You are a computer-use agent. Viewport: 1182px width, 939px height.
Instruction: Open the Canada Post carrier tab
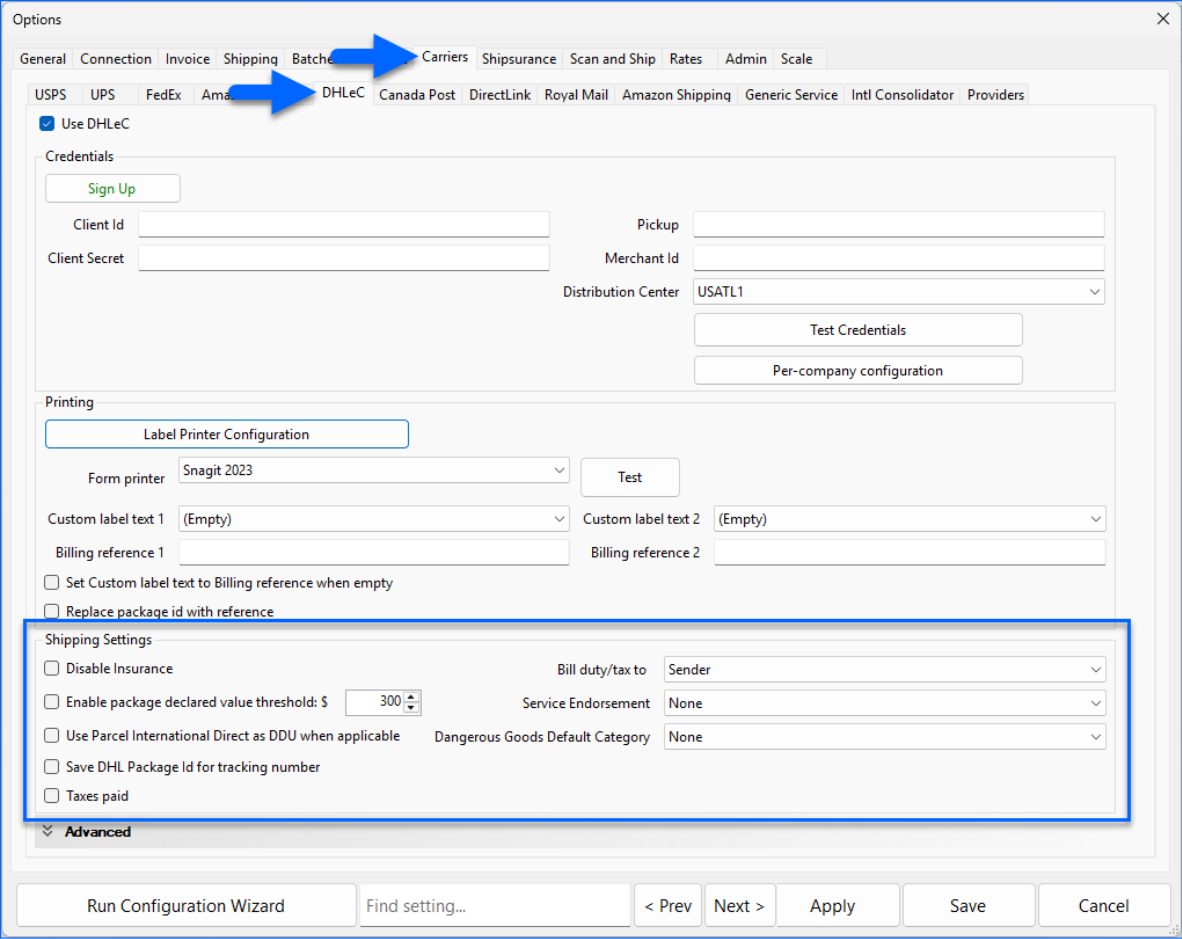417,95
